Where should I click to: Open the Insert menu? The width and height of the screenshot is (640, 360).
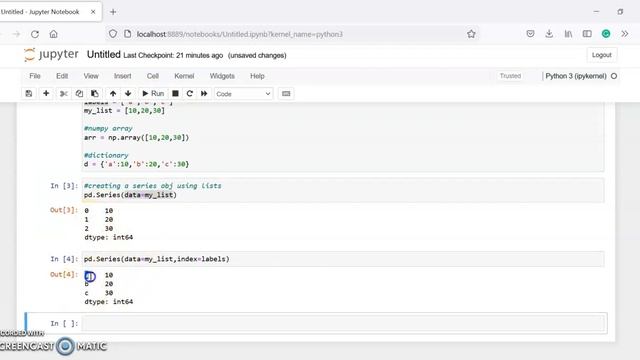point(122,76)
